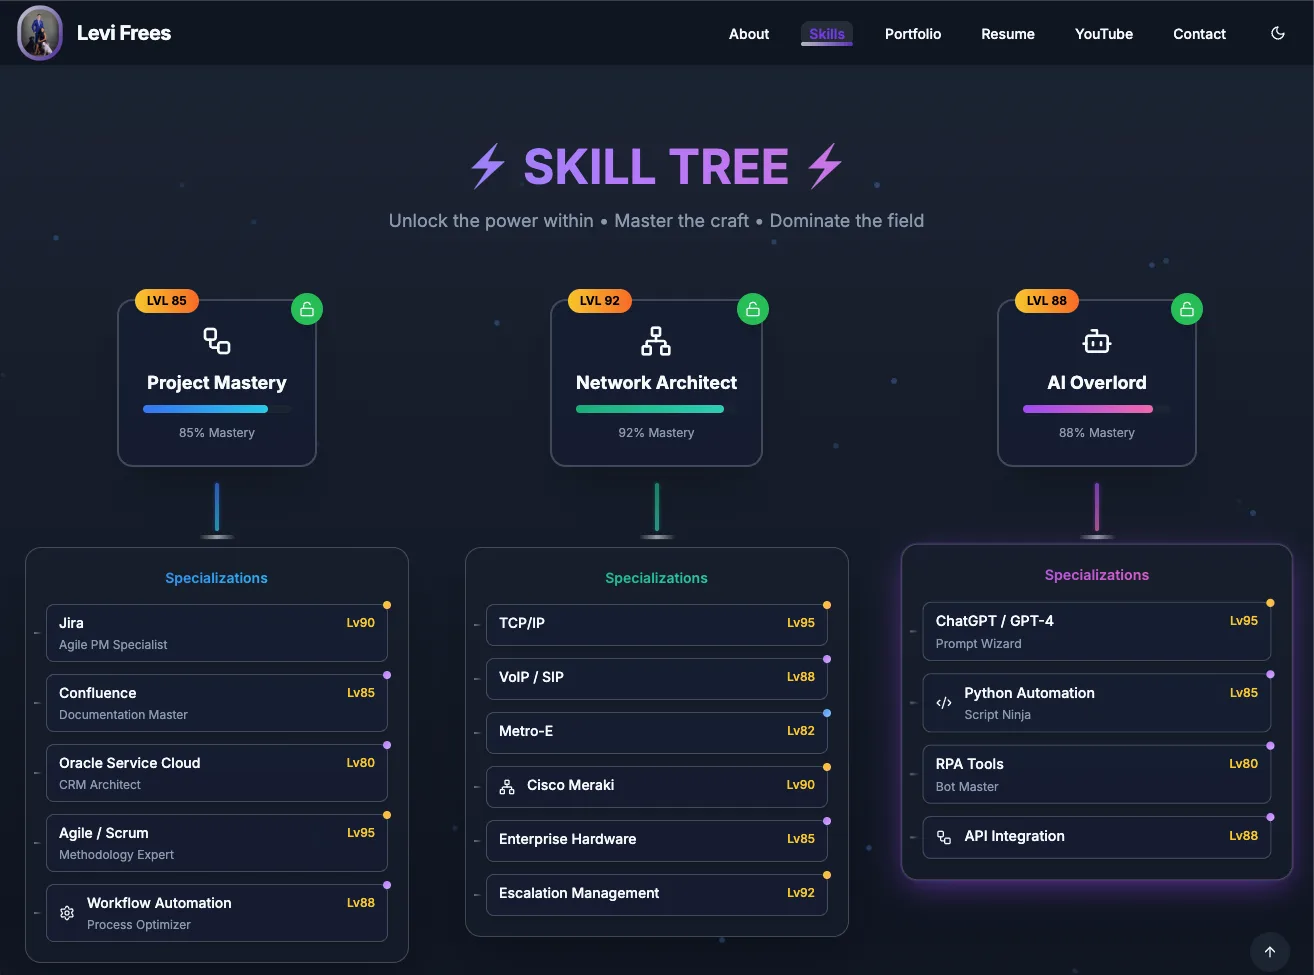The image size is (1314, 975).
Task: Click the SKILL TREE heading
Action: coord(656,166)
